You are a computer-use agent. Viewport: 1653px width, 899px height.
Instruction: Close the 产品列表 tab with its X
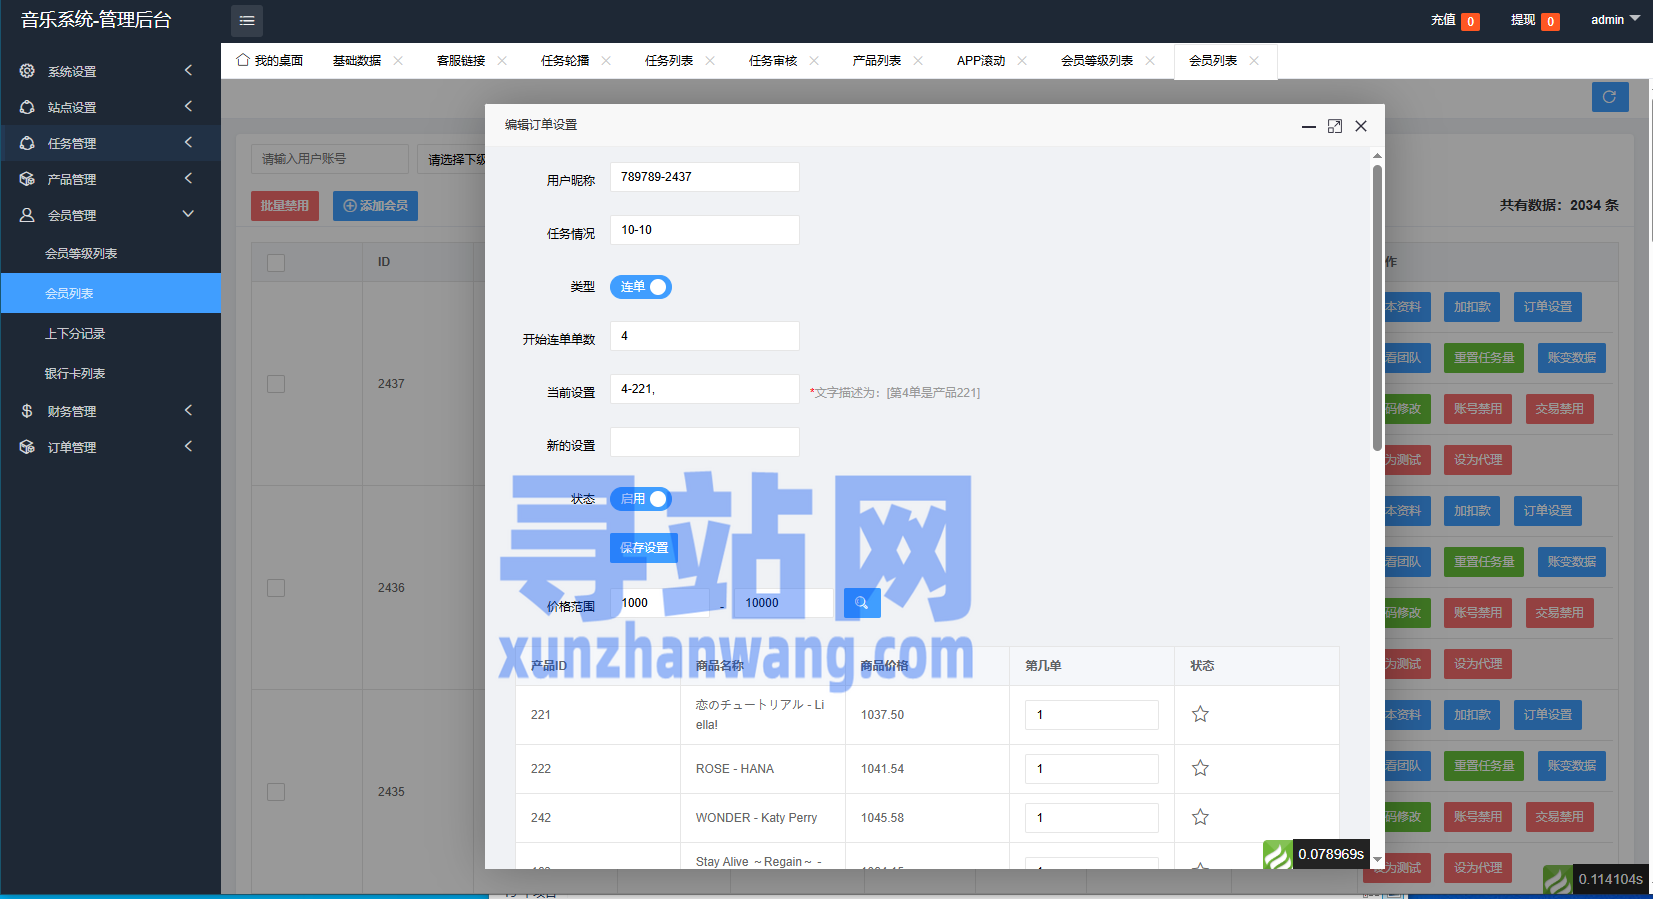pos(918,61)
